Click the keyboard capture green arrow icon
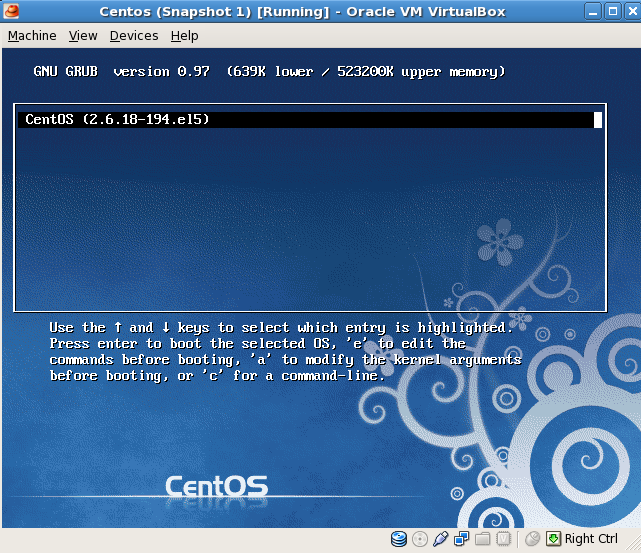 tap(553, 539)
